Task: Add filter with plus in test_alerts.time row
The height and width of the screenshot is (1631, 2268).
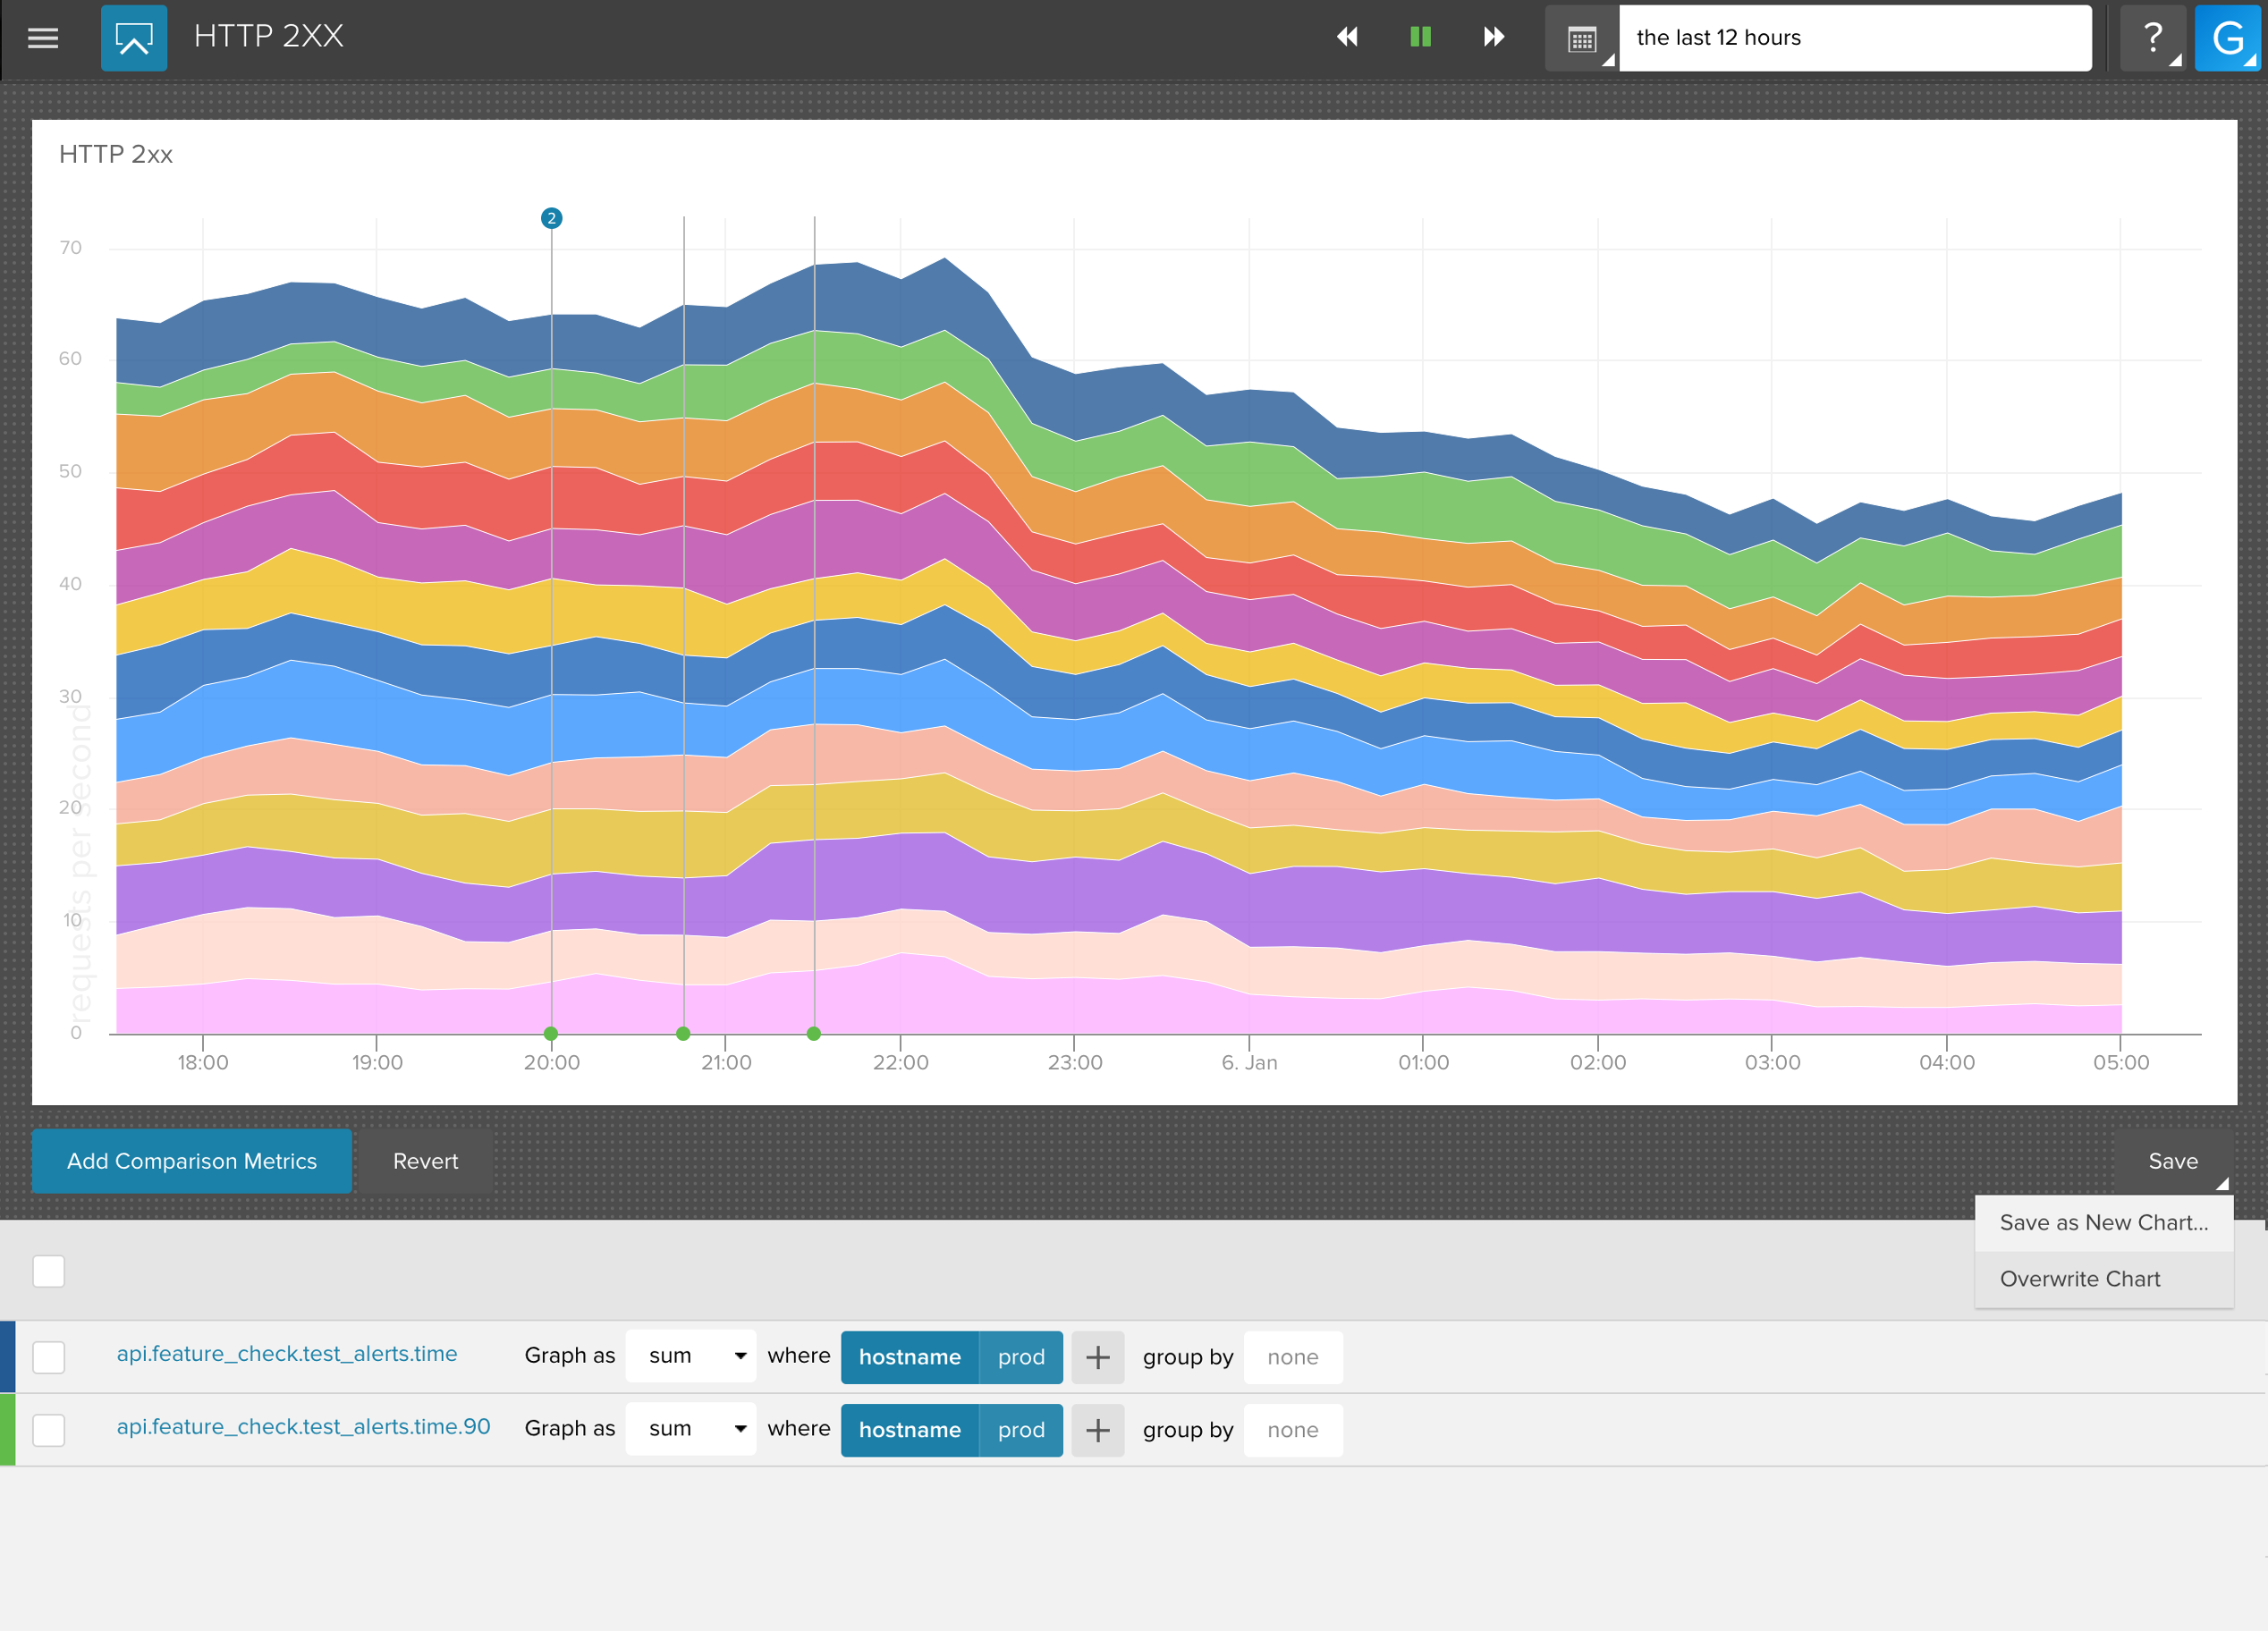Action: [1098, 1357]
